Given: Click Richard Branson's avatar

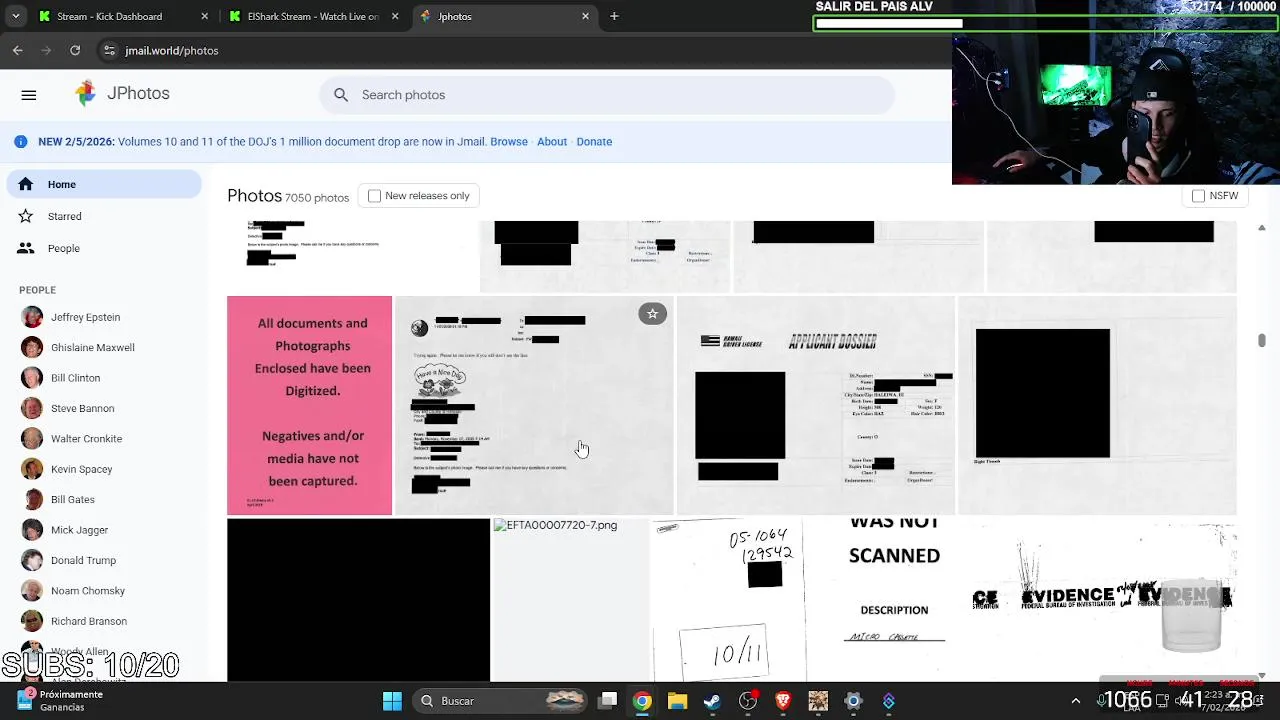Looking at the screenshot, I should point(32,621).
